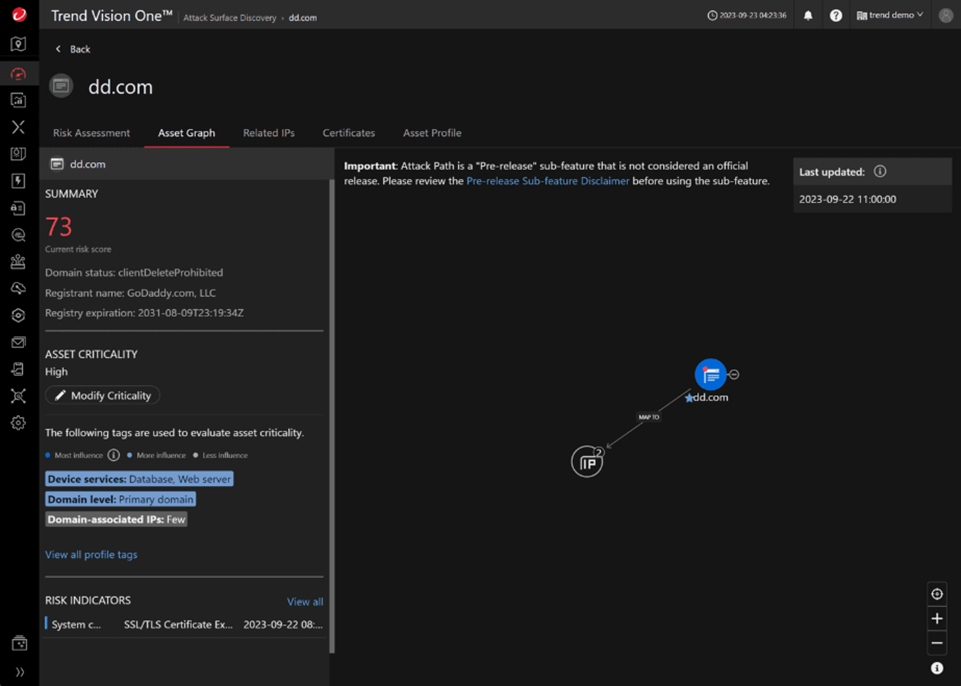
Task: Open the gear settings sidebar icon
Action: pos(18,423)
